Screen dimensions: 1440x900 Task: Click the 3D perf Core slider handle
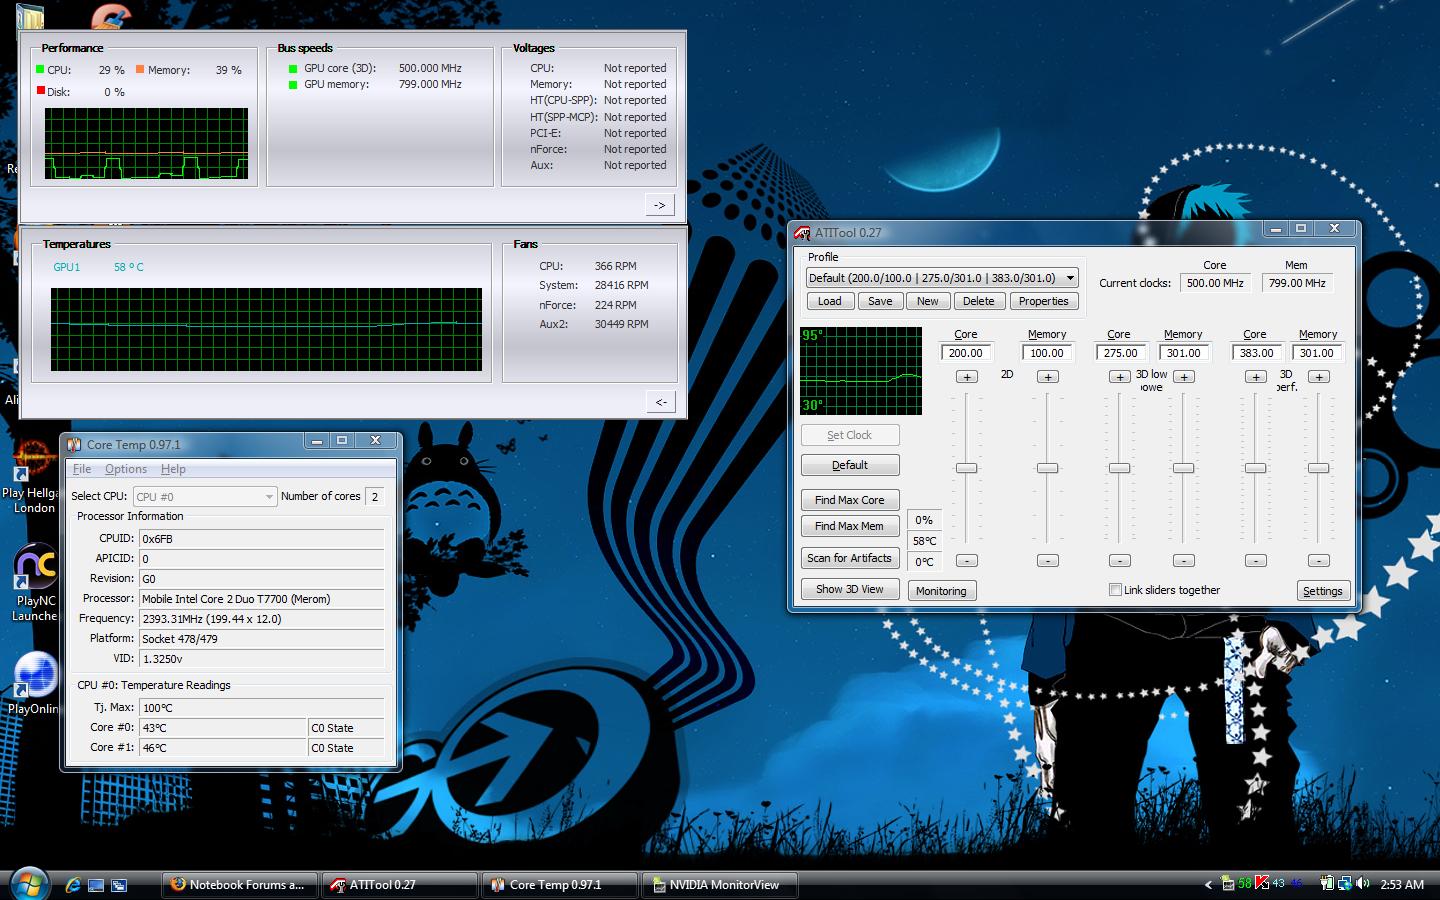pos(1255,468)
